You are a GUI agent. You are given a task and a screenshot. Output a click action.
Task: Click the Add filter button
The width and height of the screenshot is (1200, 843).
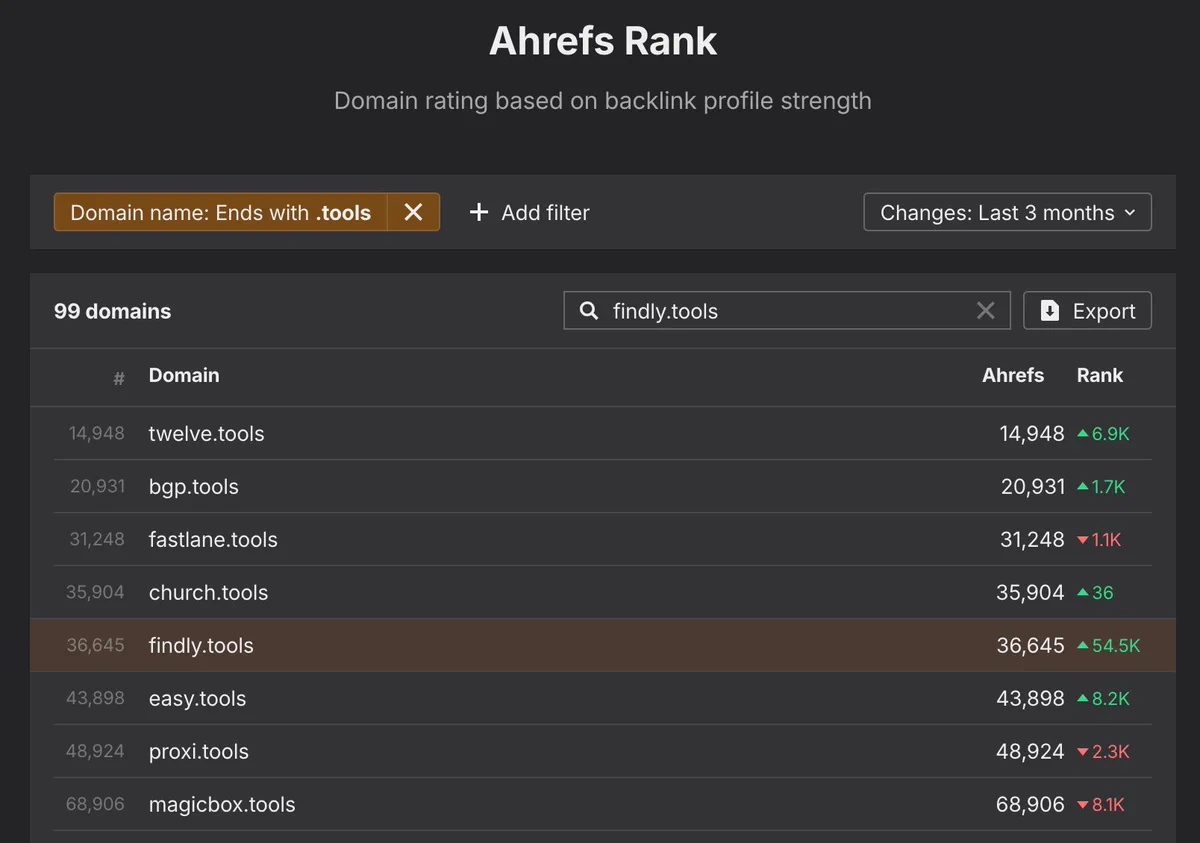pyautogui.click(x=530, y=212)
